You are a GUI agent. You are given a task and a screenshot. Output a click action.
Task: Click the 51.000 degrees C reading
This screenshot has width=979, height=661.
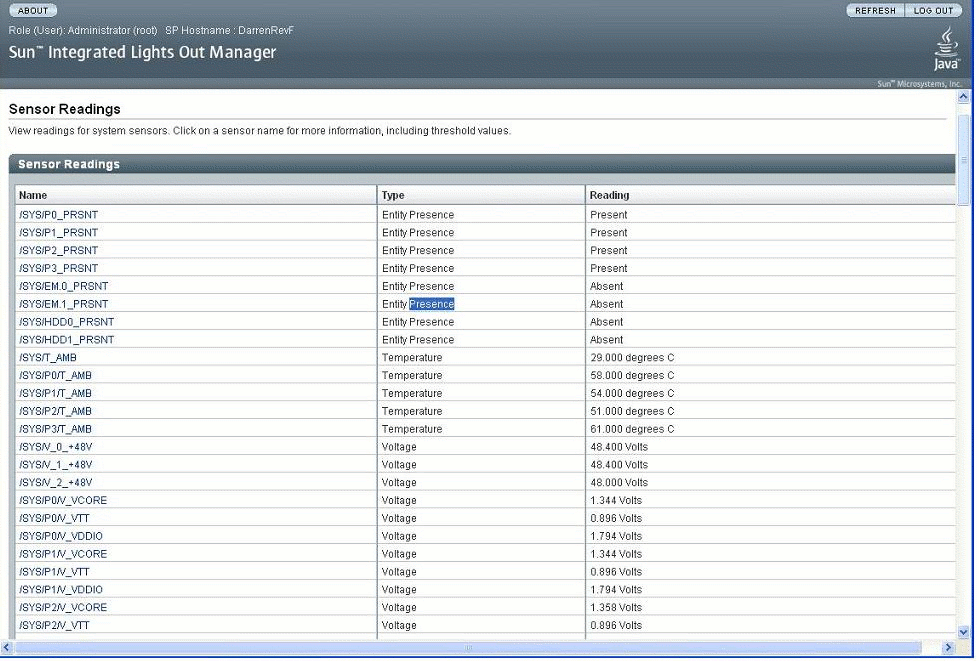pyautogui.click(x=632, y=411)
